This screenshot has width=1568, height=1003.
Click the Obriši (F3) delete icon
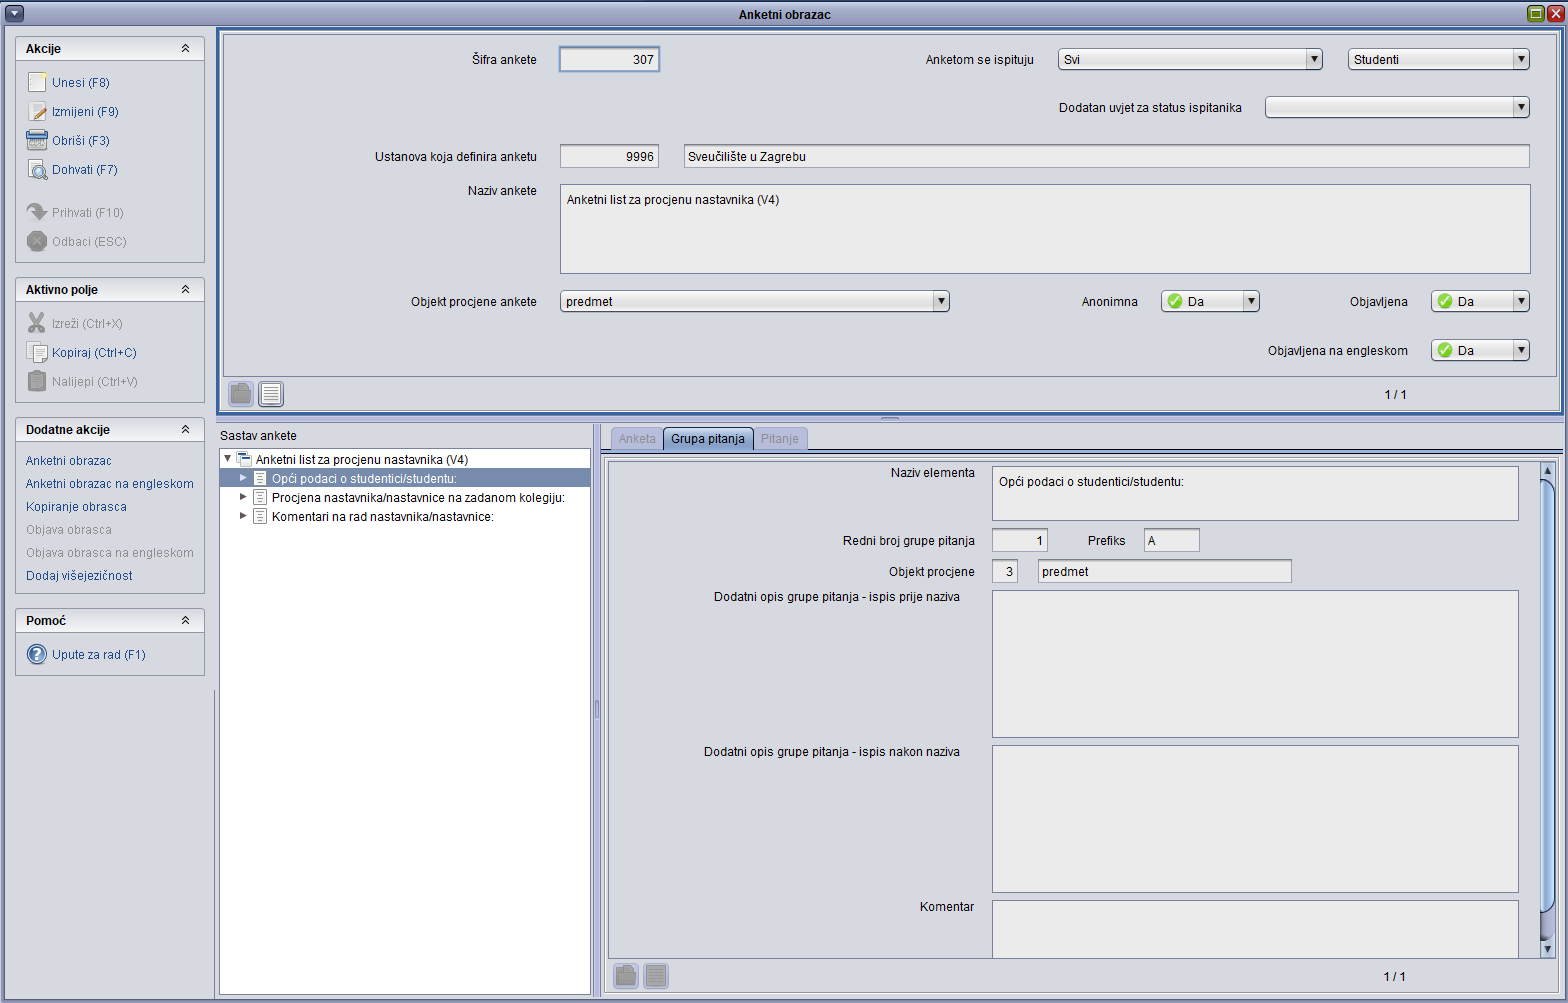[x=37, y=141]
